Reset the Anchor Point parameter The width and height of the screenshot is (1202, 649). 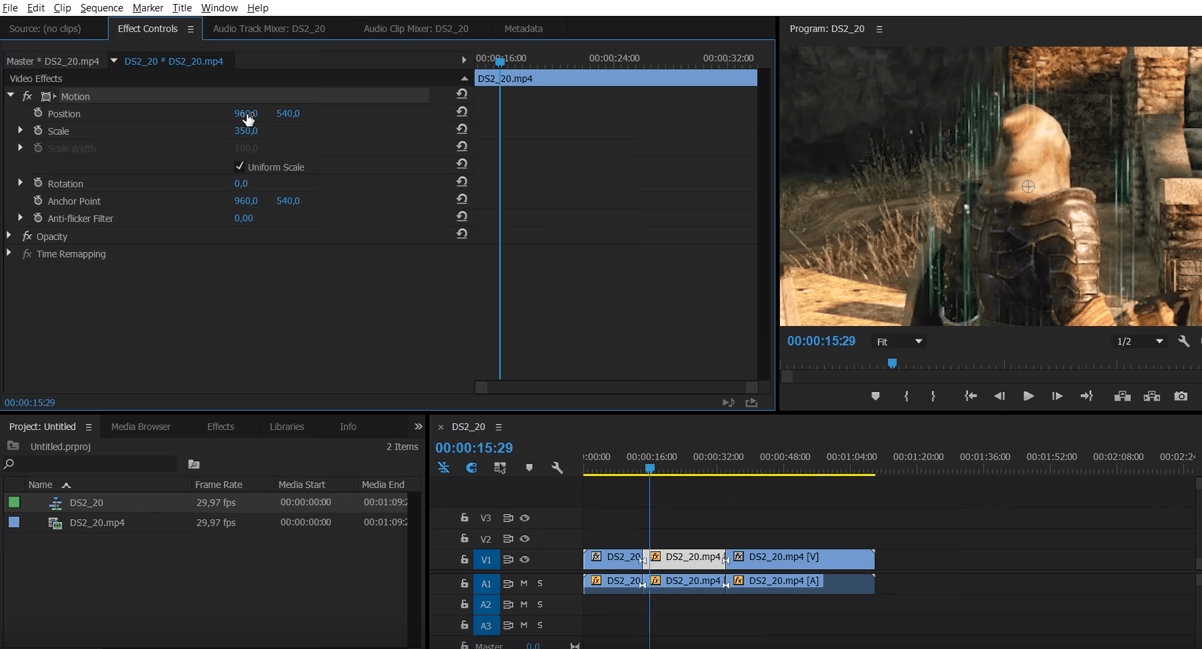(x=462, y=199)
